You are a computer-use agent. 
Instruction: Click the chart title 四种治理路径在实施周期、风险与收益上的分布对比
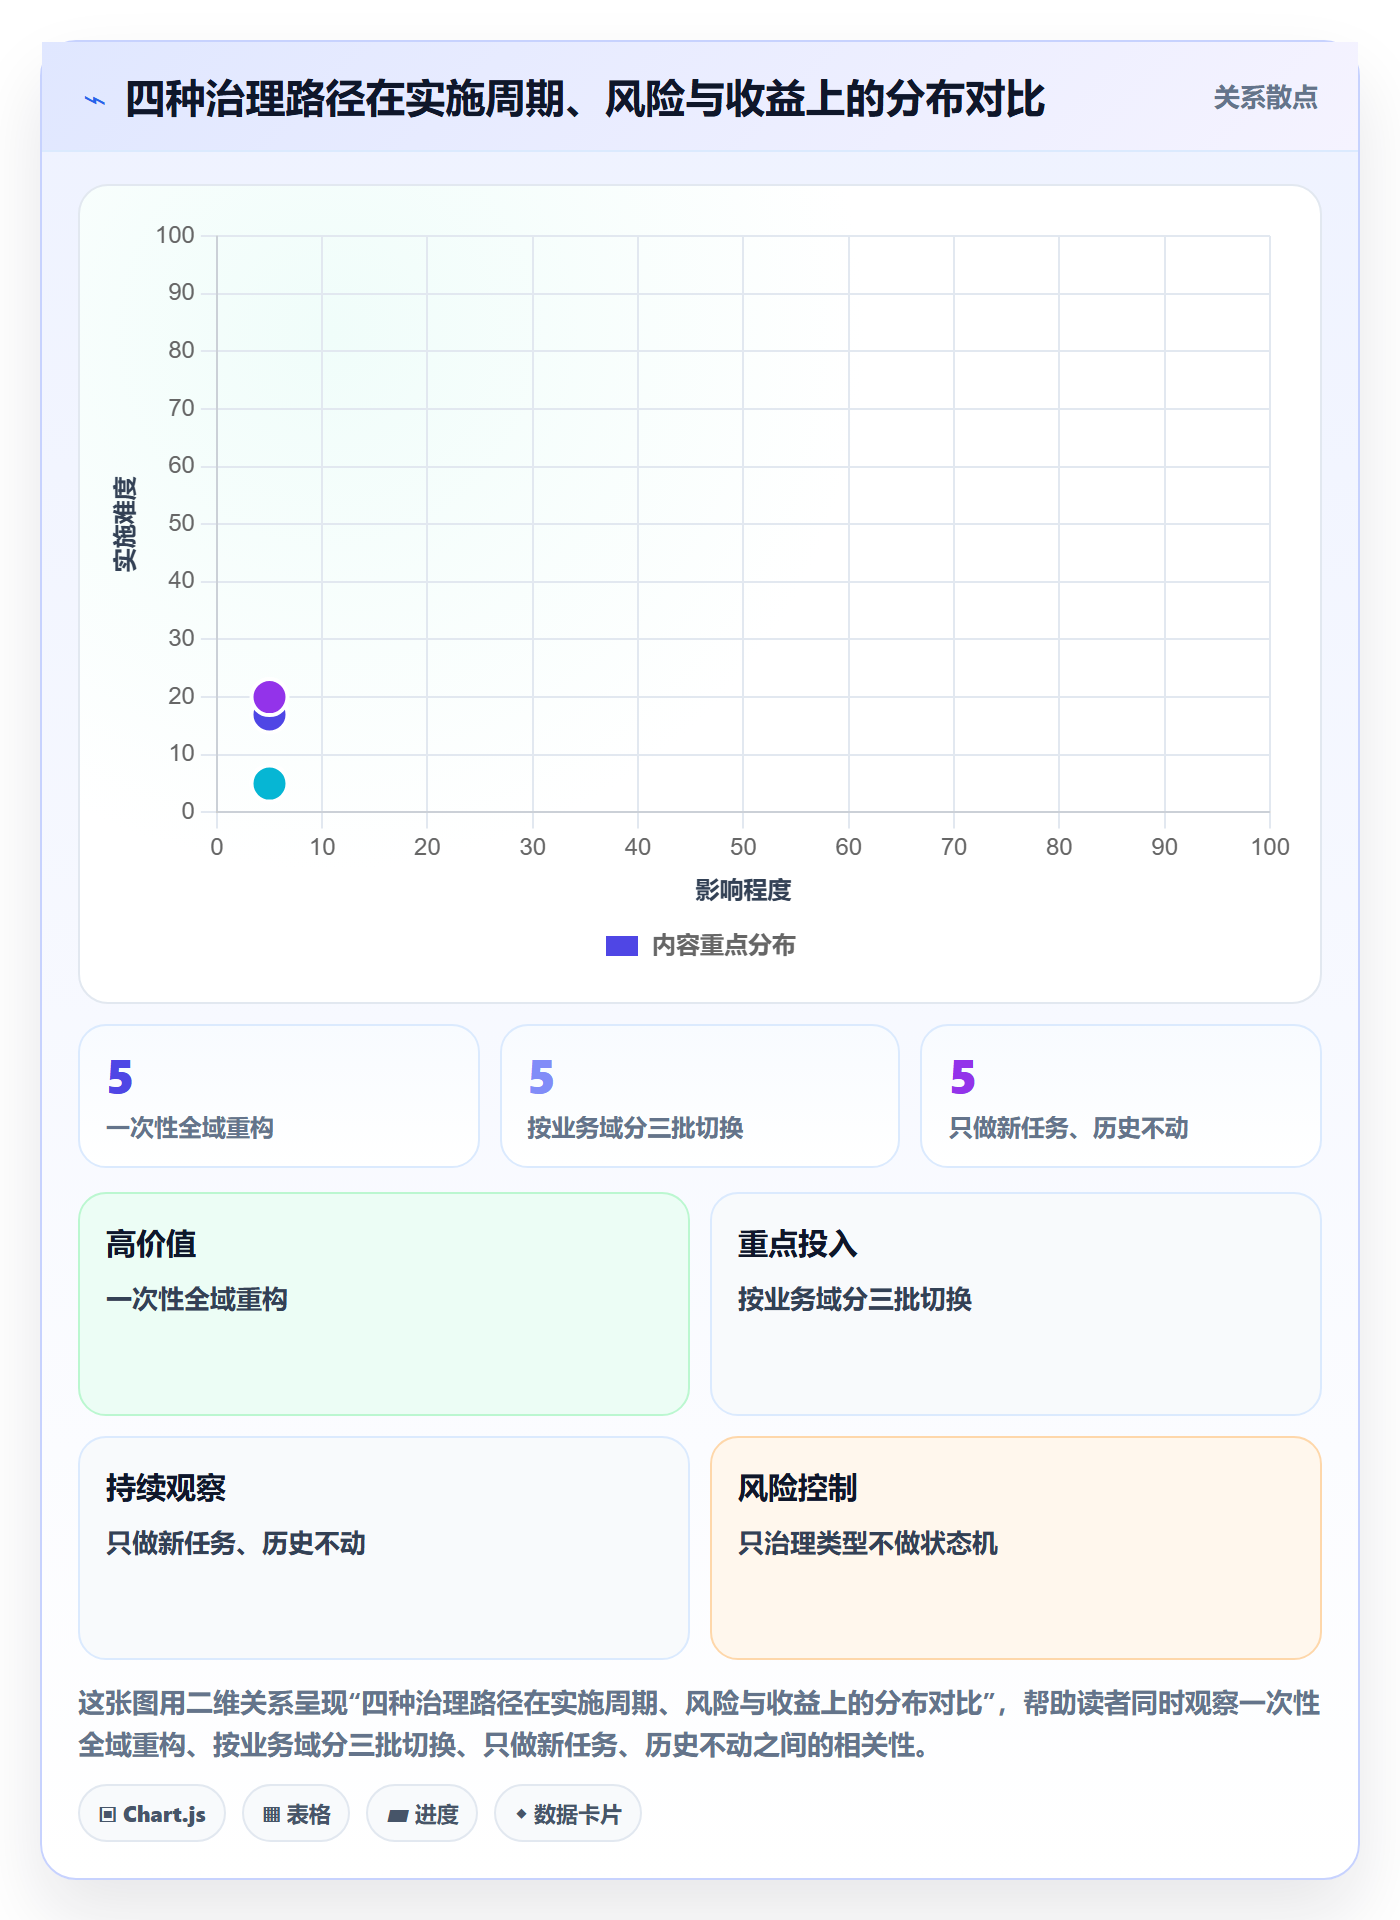coord(585,99)
